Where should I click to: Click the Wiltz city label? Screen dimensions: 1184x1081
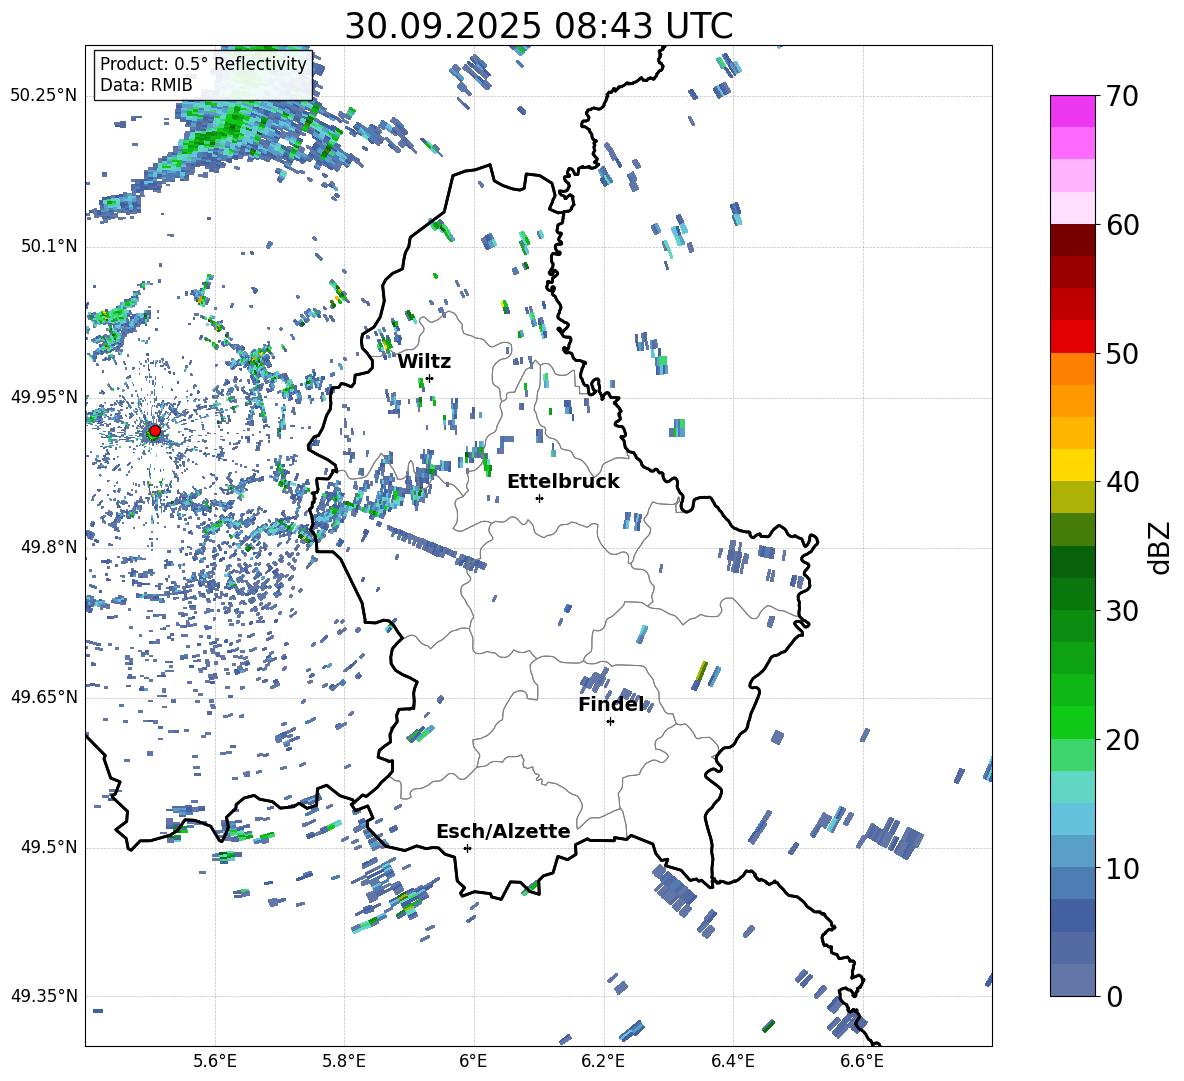point(424,361)
